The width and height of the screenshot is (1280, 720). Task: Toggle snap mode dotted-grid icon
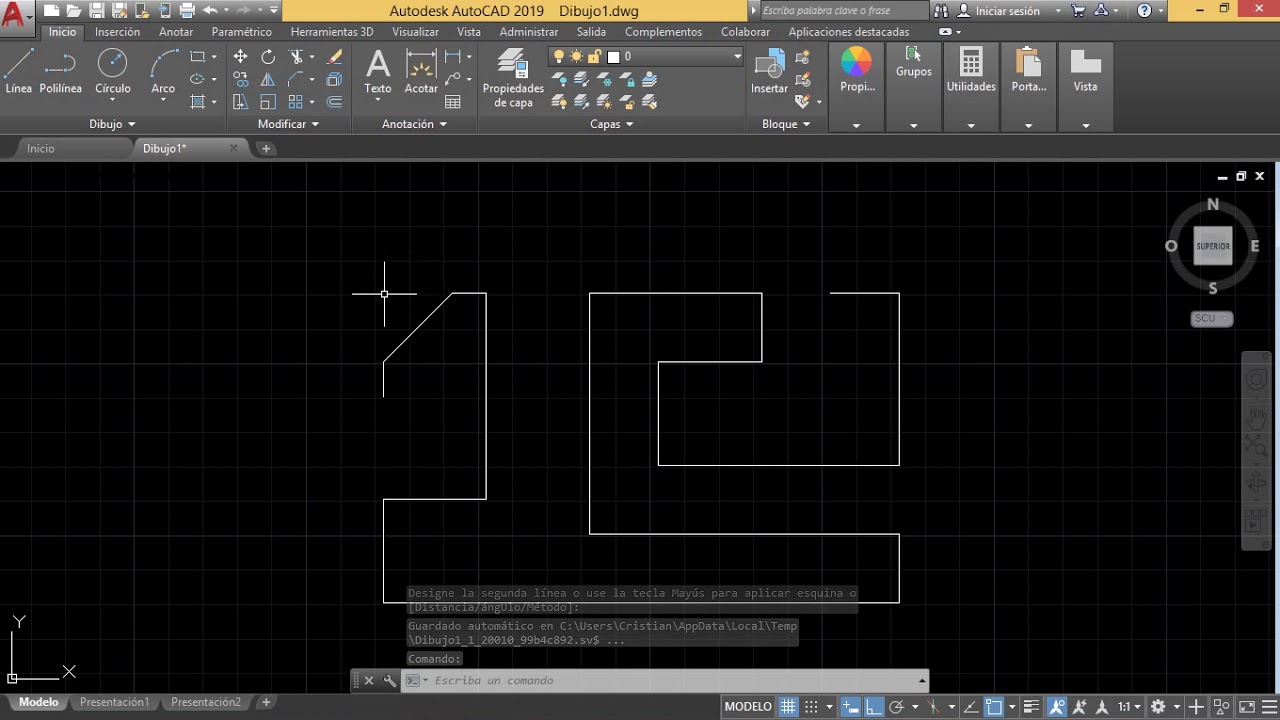pyautogui.click(x=812, y=706)
